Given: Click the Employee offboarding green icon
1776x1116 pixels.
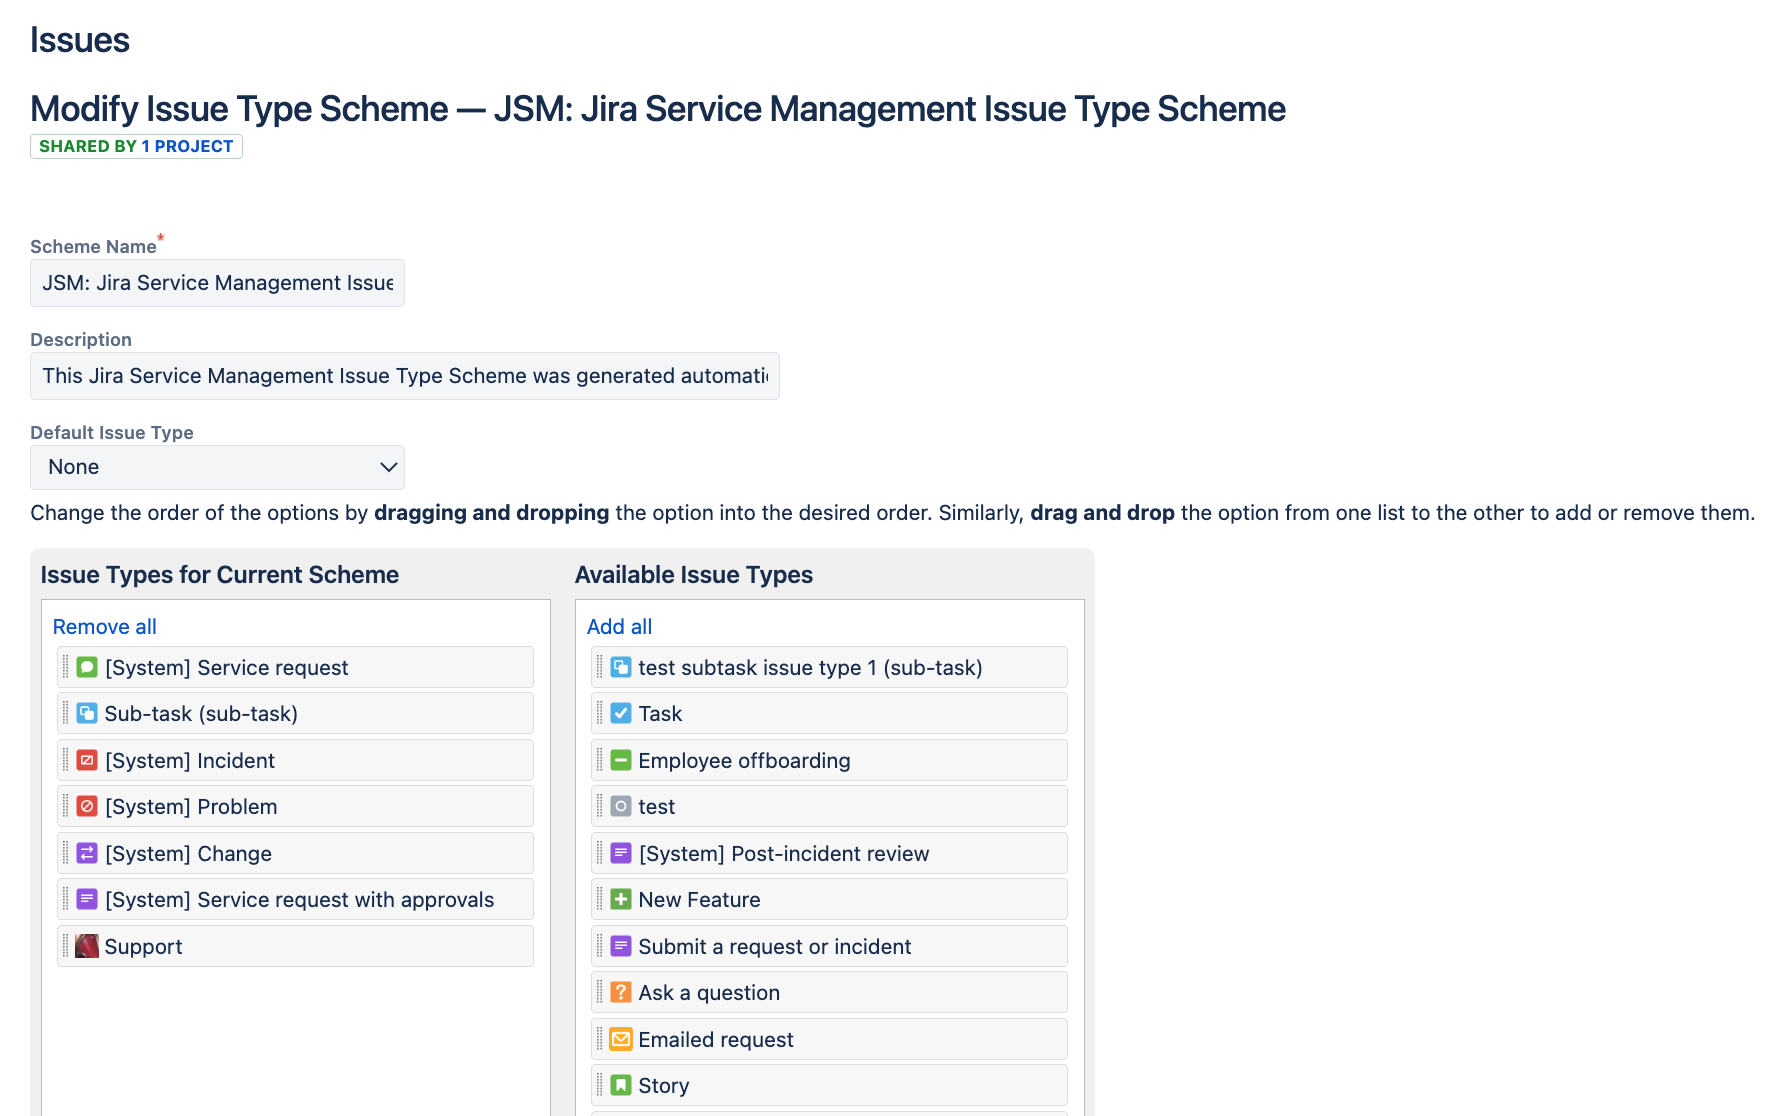Looking at the screenshot, I should click(x=621, y=760).
